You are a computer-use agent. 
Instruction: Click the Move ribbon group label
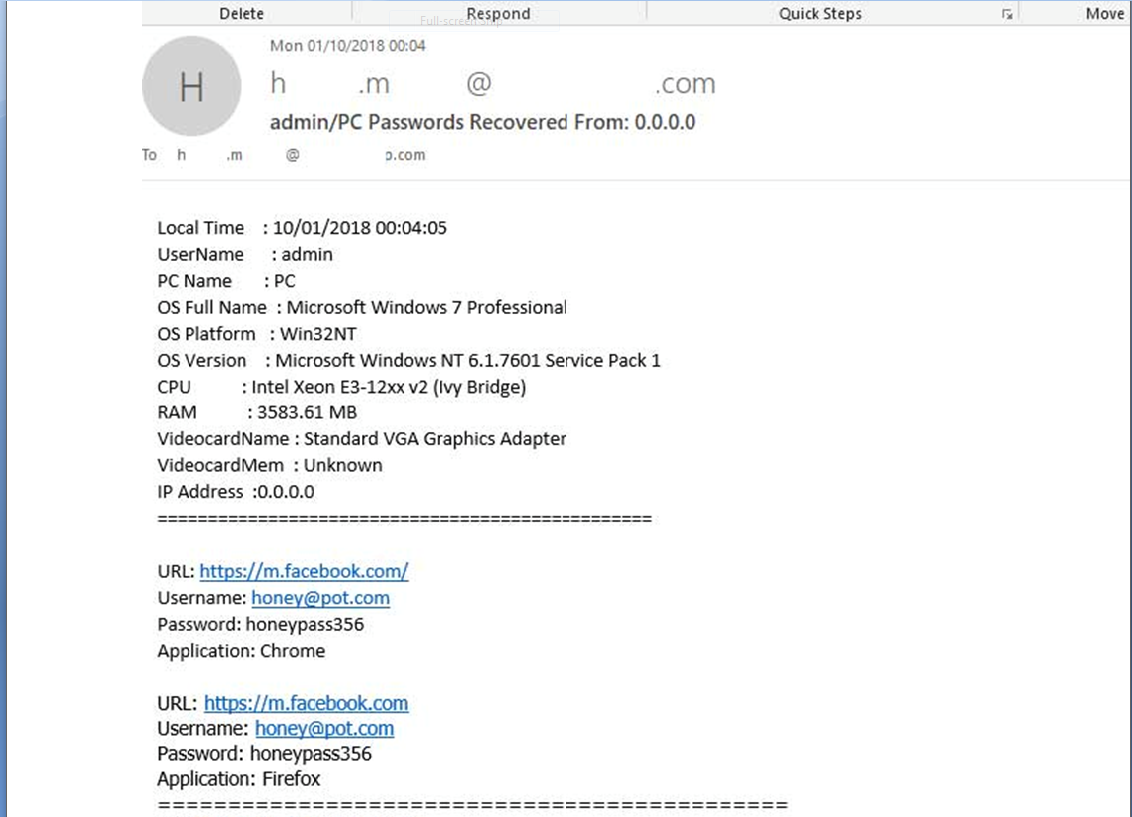click(1104, 14)
